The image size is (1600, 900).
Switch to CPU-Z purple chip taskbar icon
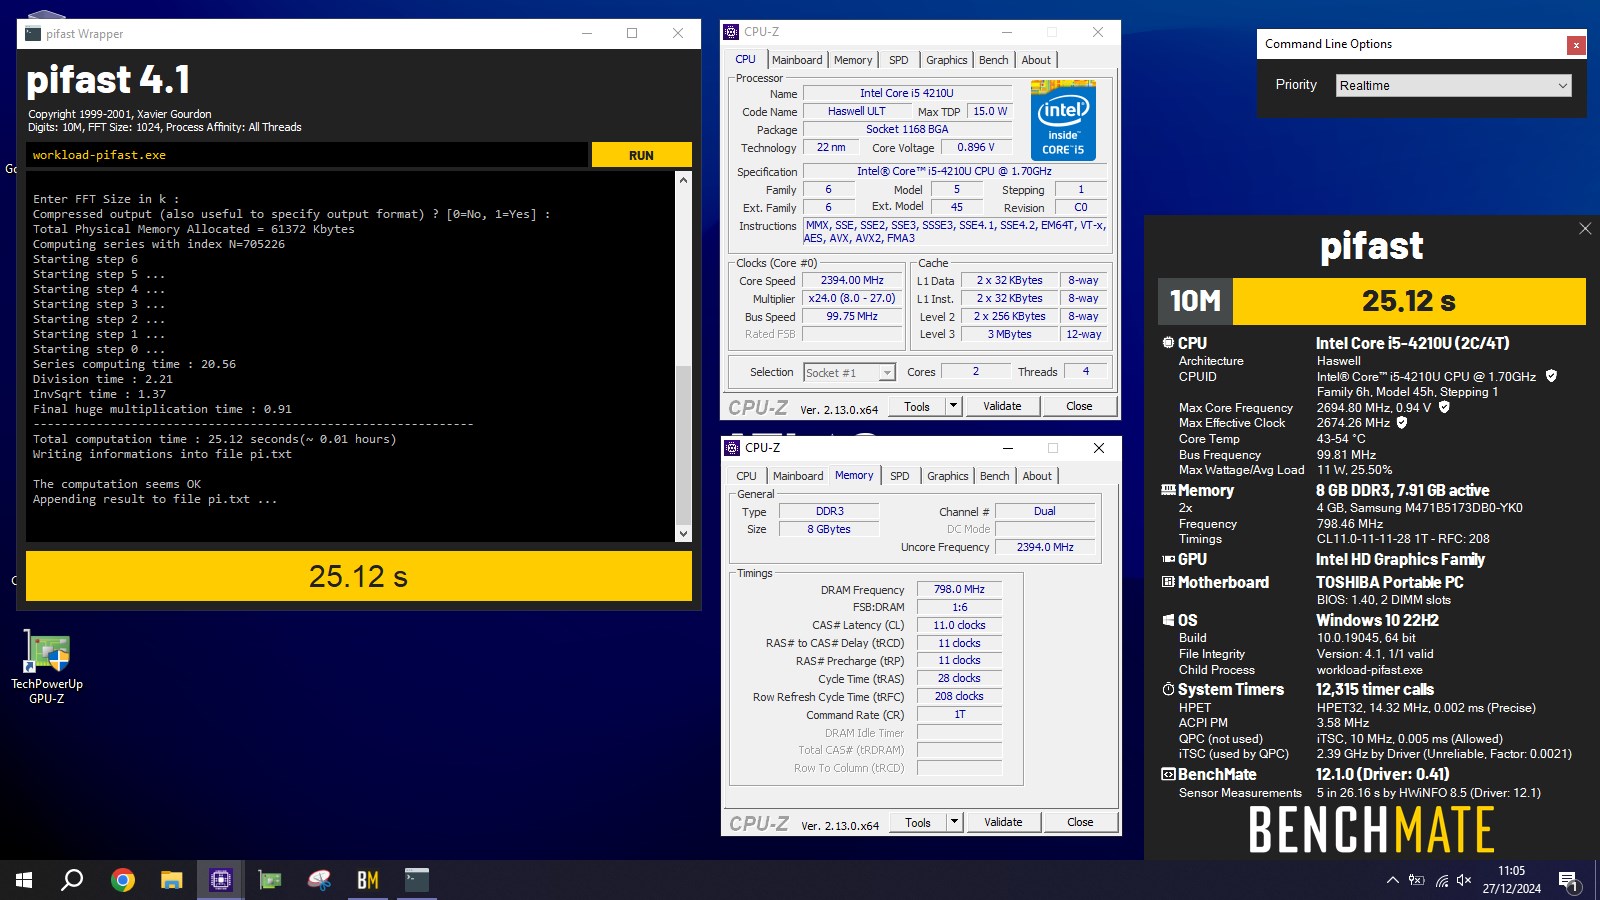coord(221,880)
